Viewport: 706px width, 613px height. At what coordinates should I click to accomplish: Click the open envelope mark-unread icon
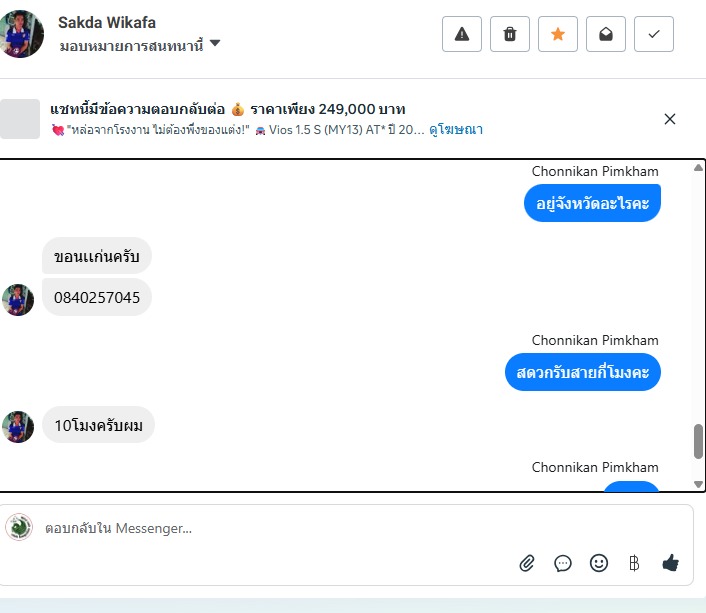coord(606,34)
